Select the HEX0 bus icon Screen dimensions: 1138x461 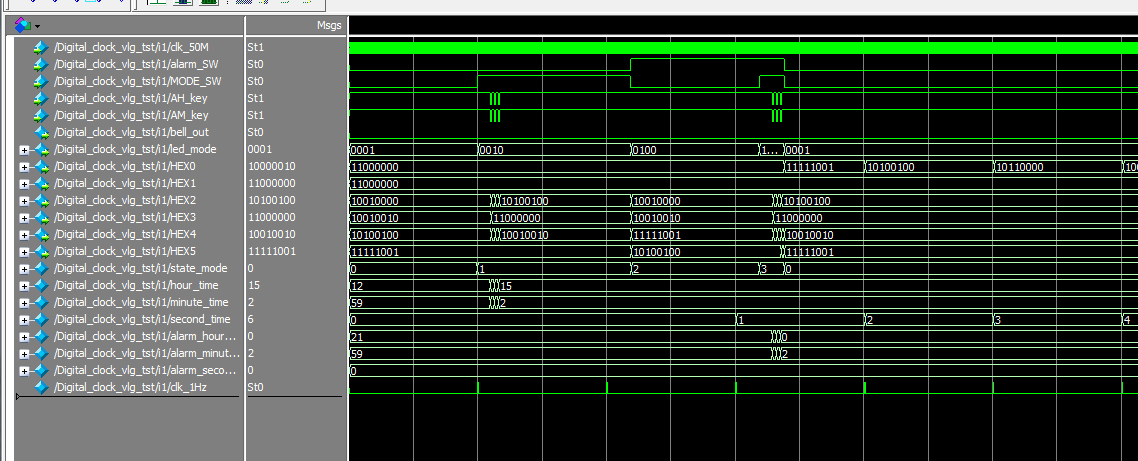tap(41, 166)
